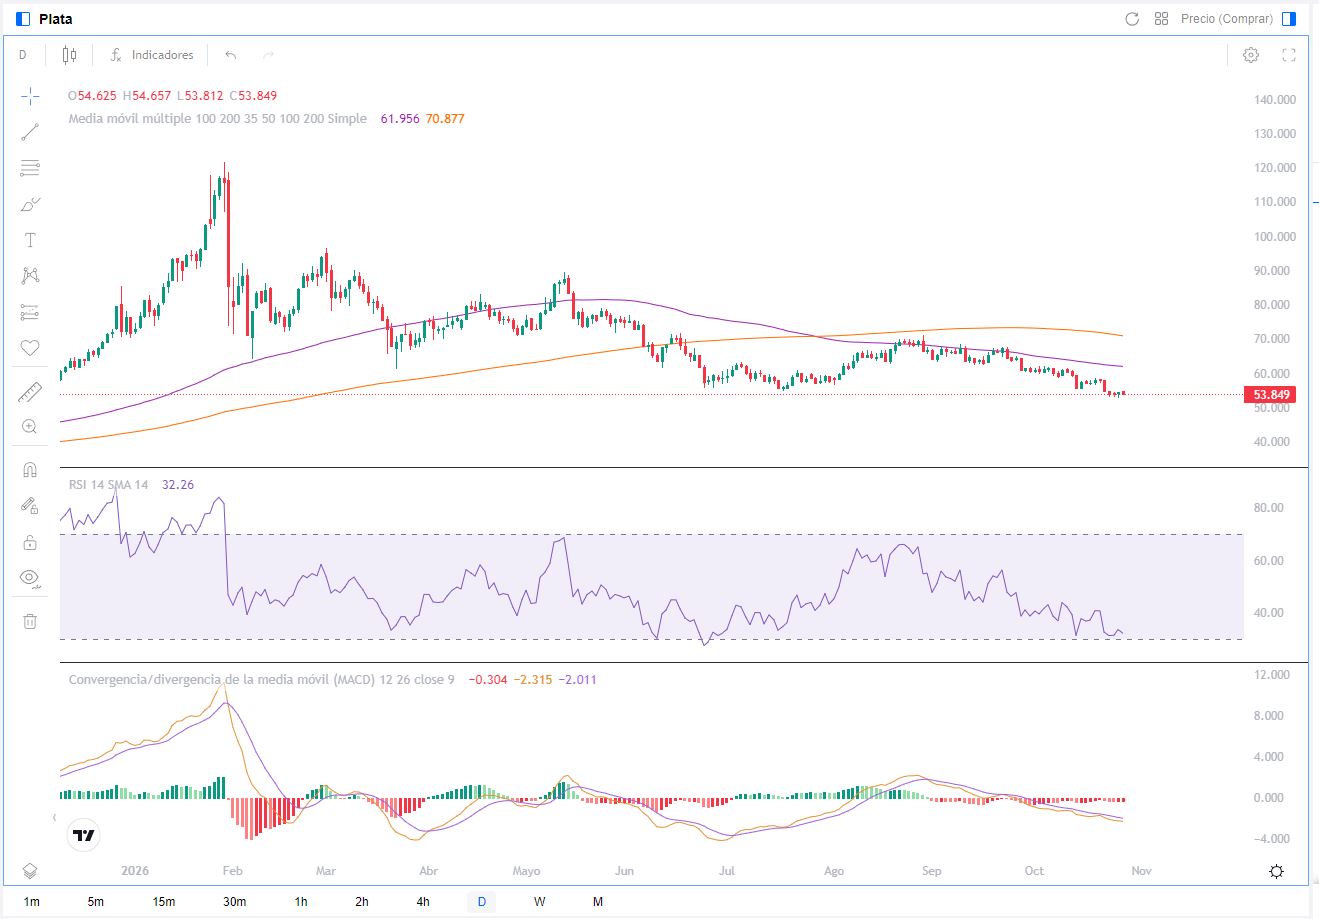The width and height of the screenshot is (1319, 919).
Task: Open the forecast and measurement tools
Action: click(x=30, y=312)
